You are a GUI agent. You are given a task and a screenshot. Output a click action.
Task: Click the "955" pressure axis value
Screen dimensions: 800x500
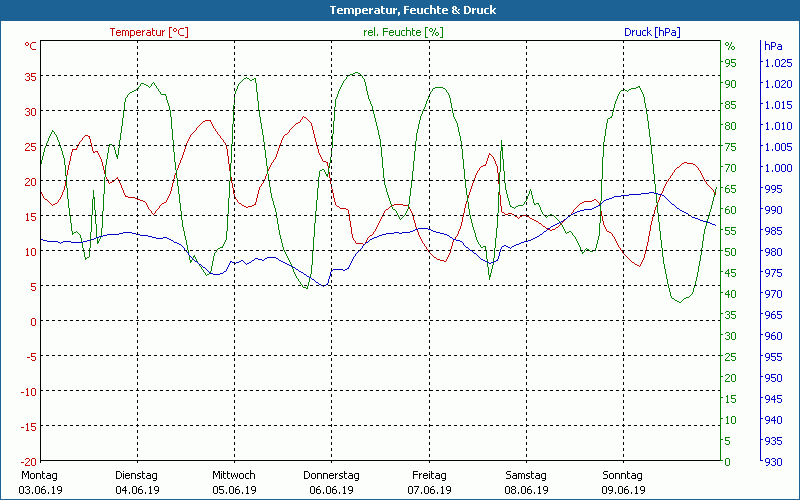click(773, 357)
